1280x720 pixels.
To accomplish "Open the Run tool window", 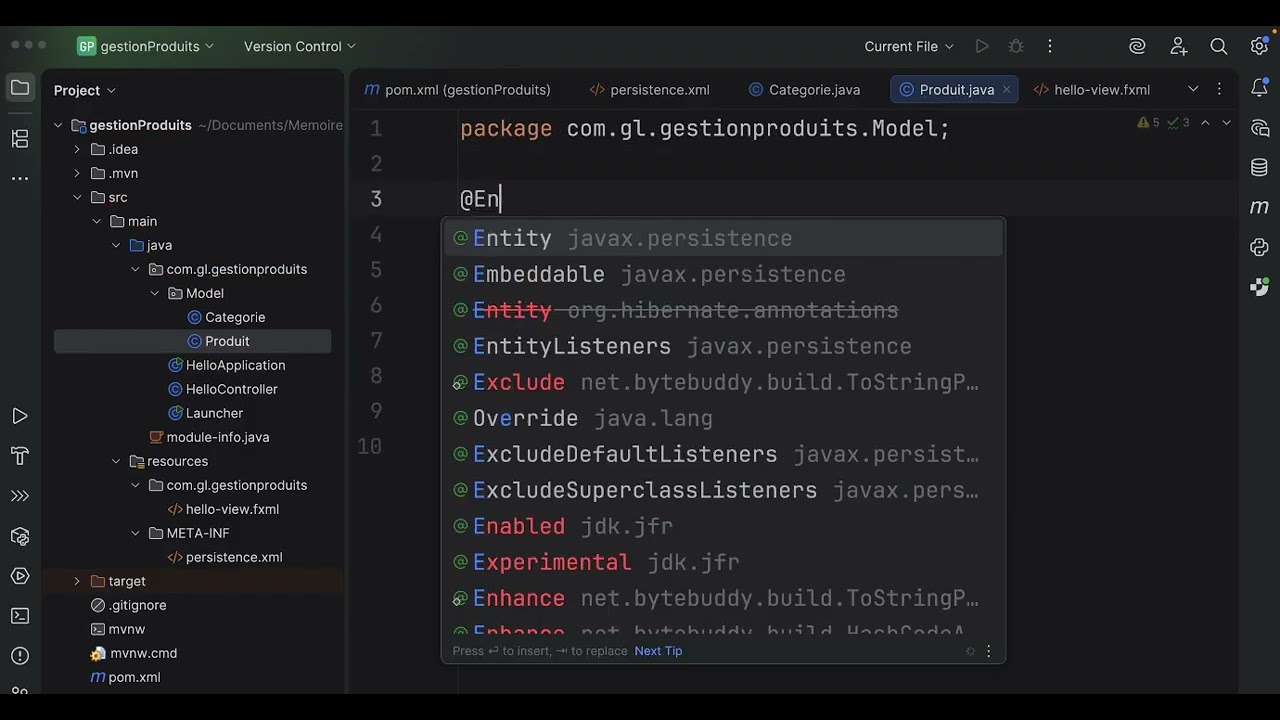I will pyautogui.click(x=20, y=416).
